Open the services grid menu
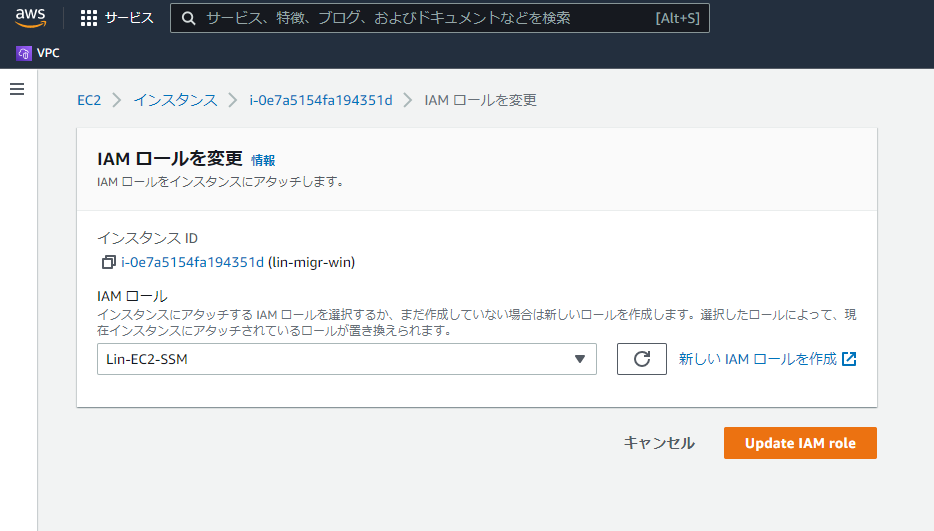The image size is (934, 531). (89, 18)
